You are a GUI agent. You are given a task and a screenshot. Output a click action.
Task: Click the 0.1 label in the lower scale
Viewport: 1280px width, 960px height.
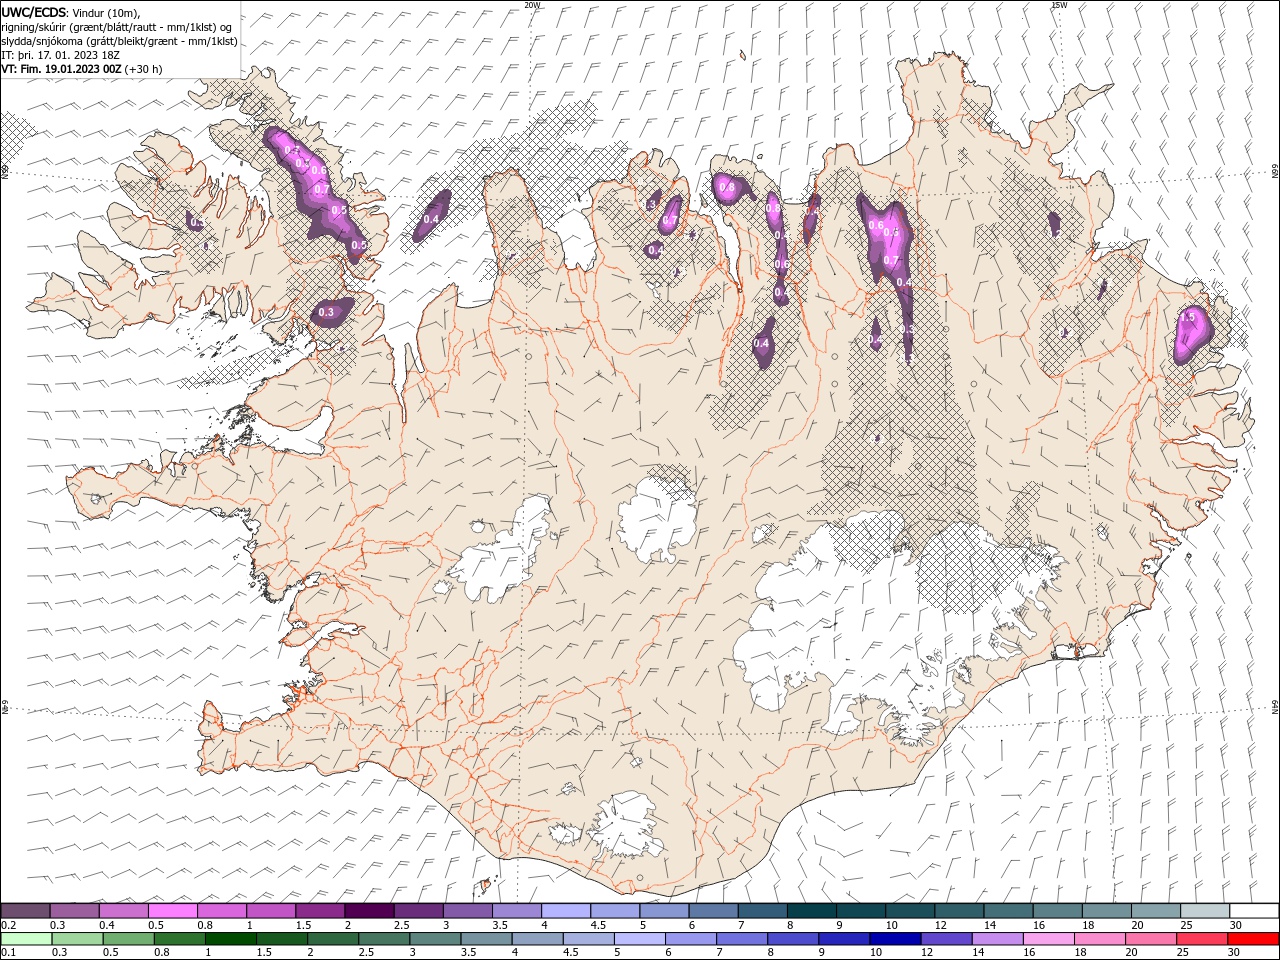[8, 952]
